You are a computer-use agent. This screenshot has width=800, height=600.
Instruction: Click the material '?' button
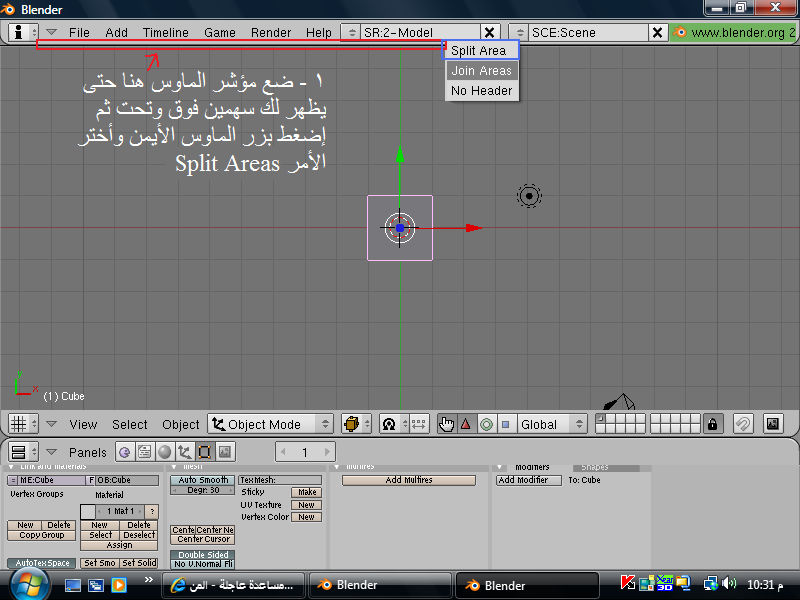pyautogui.click(x=152, y=511)
